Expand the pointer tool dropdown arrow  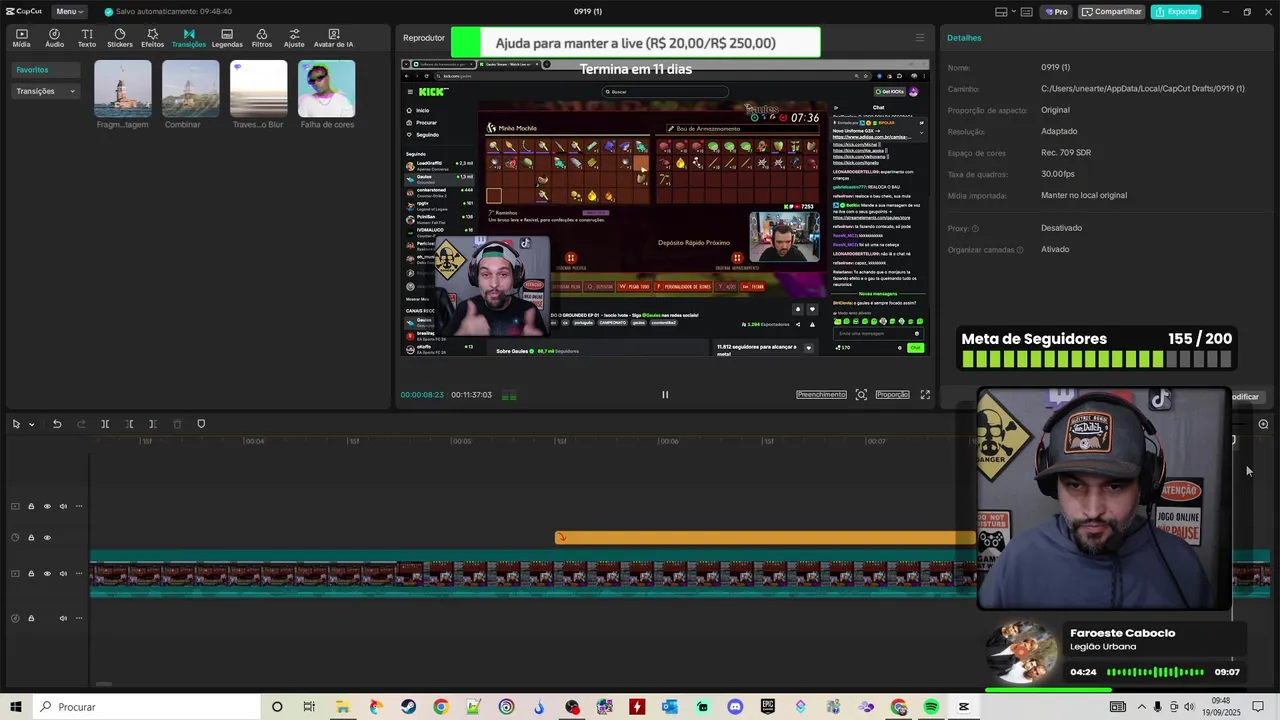[31, 424]
